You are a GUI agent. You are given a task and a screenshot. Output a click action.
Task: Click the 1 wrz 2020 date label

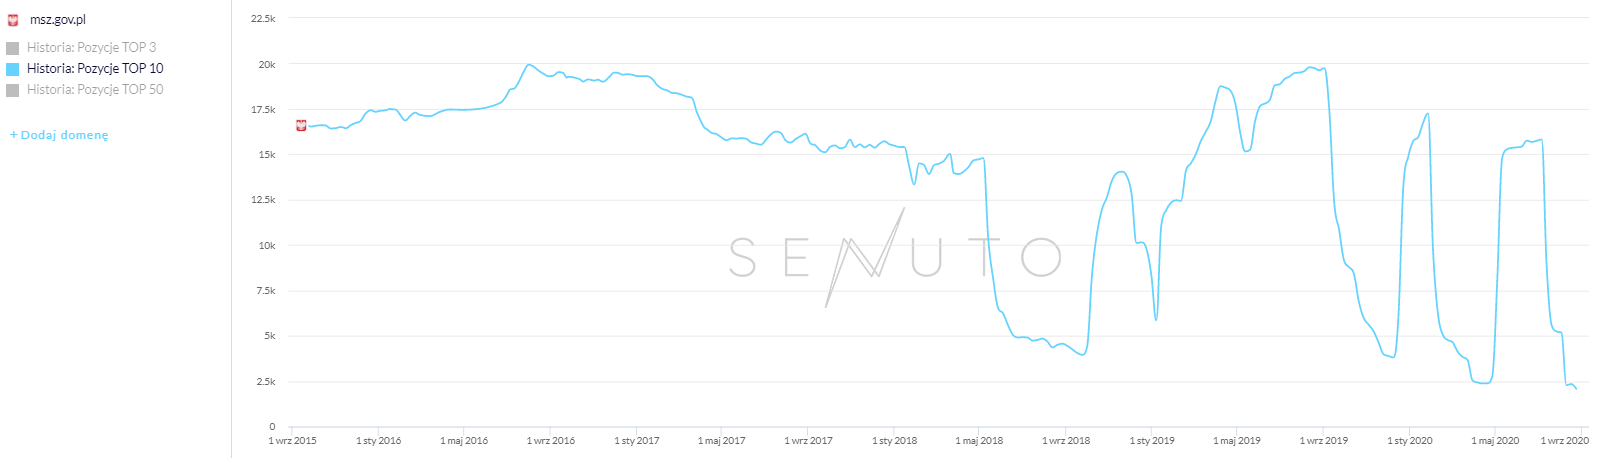1564,441
